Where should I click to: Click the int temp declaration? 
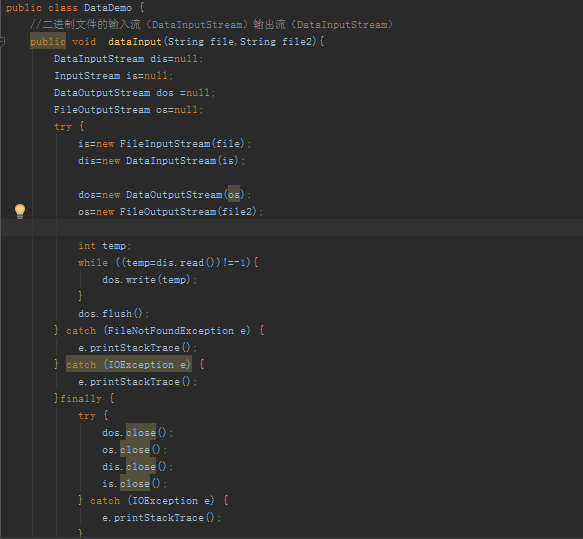(x=104, y=246)
